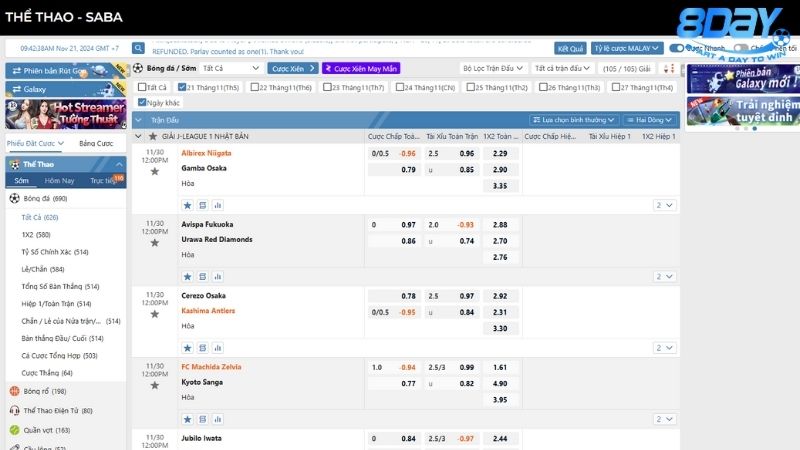Viewport: 800px width, 450px height.
Task: Check the Tất Cả date checkbox
Action: 142,87
